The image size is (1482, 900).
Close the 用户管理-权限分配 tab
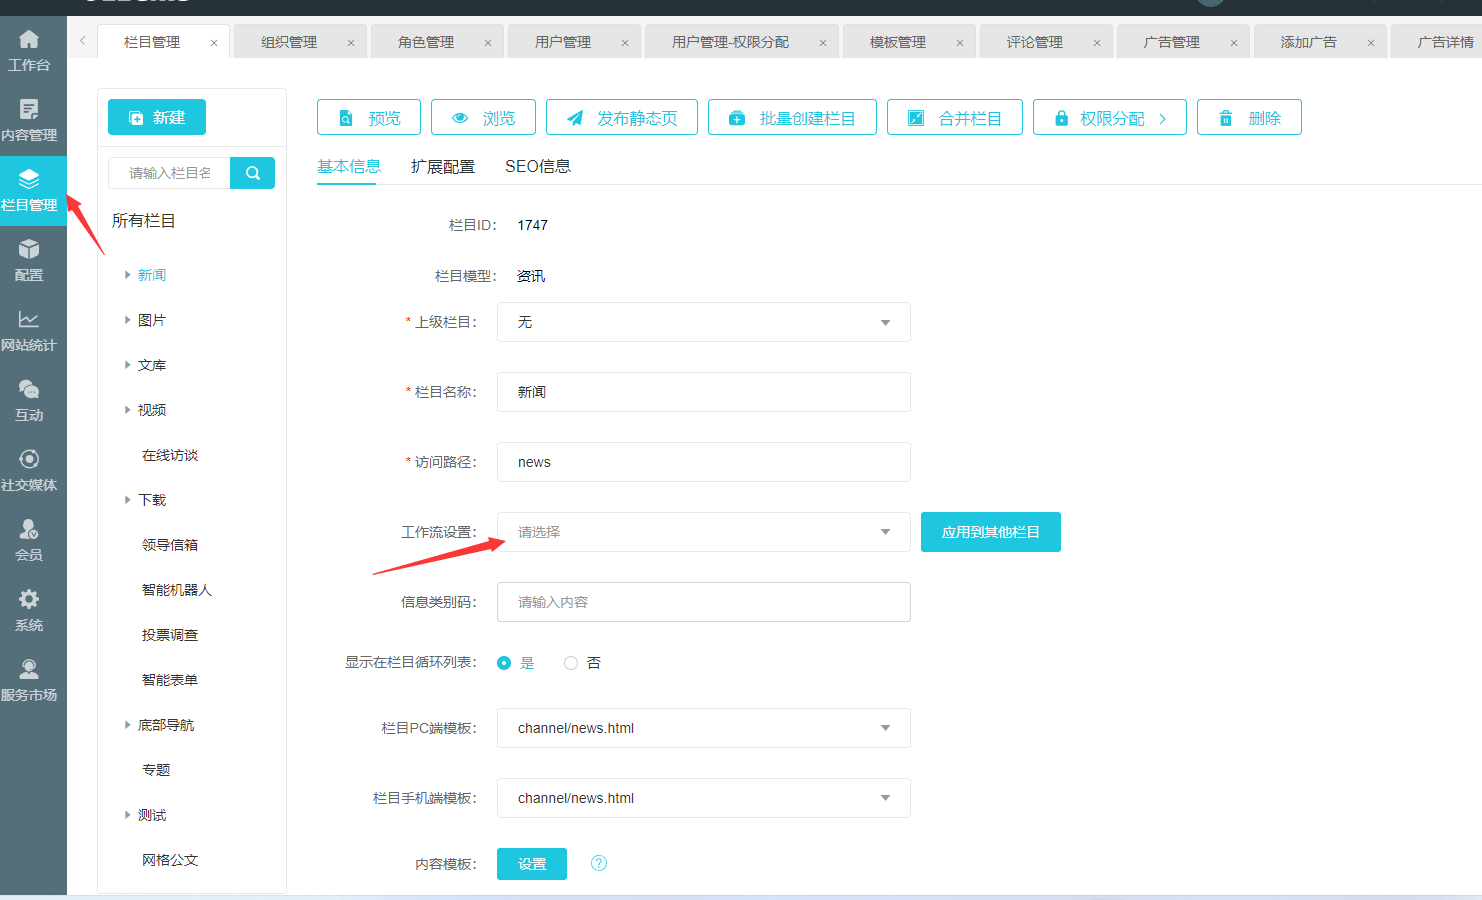pyautogui.click(x=823, y=43)
